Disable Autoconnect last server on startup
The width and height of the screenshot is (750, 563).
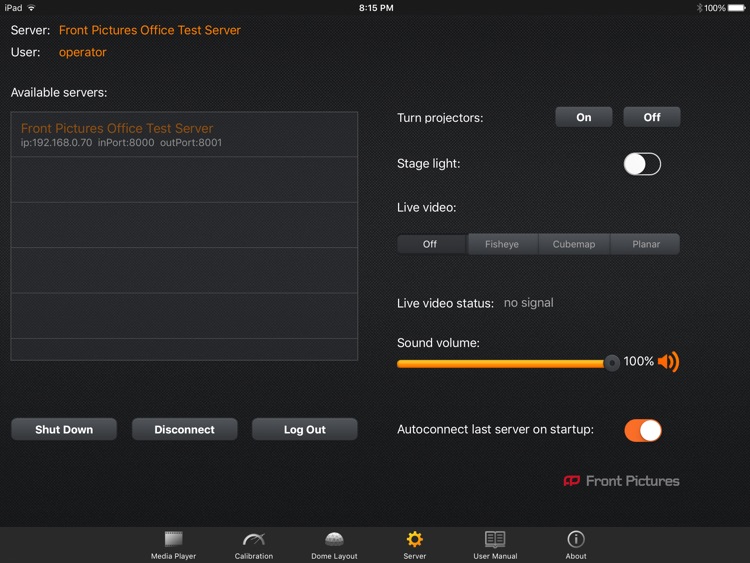[642, 430]
